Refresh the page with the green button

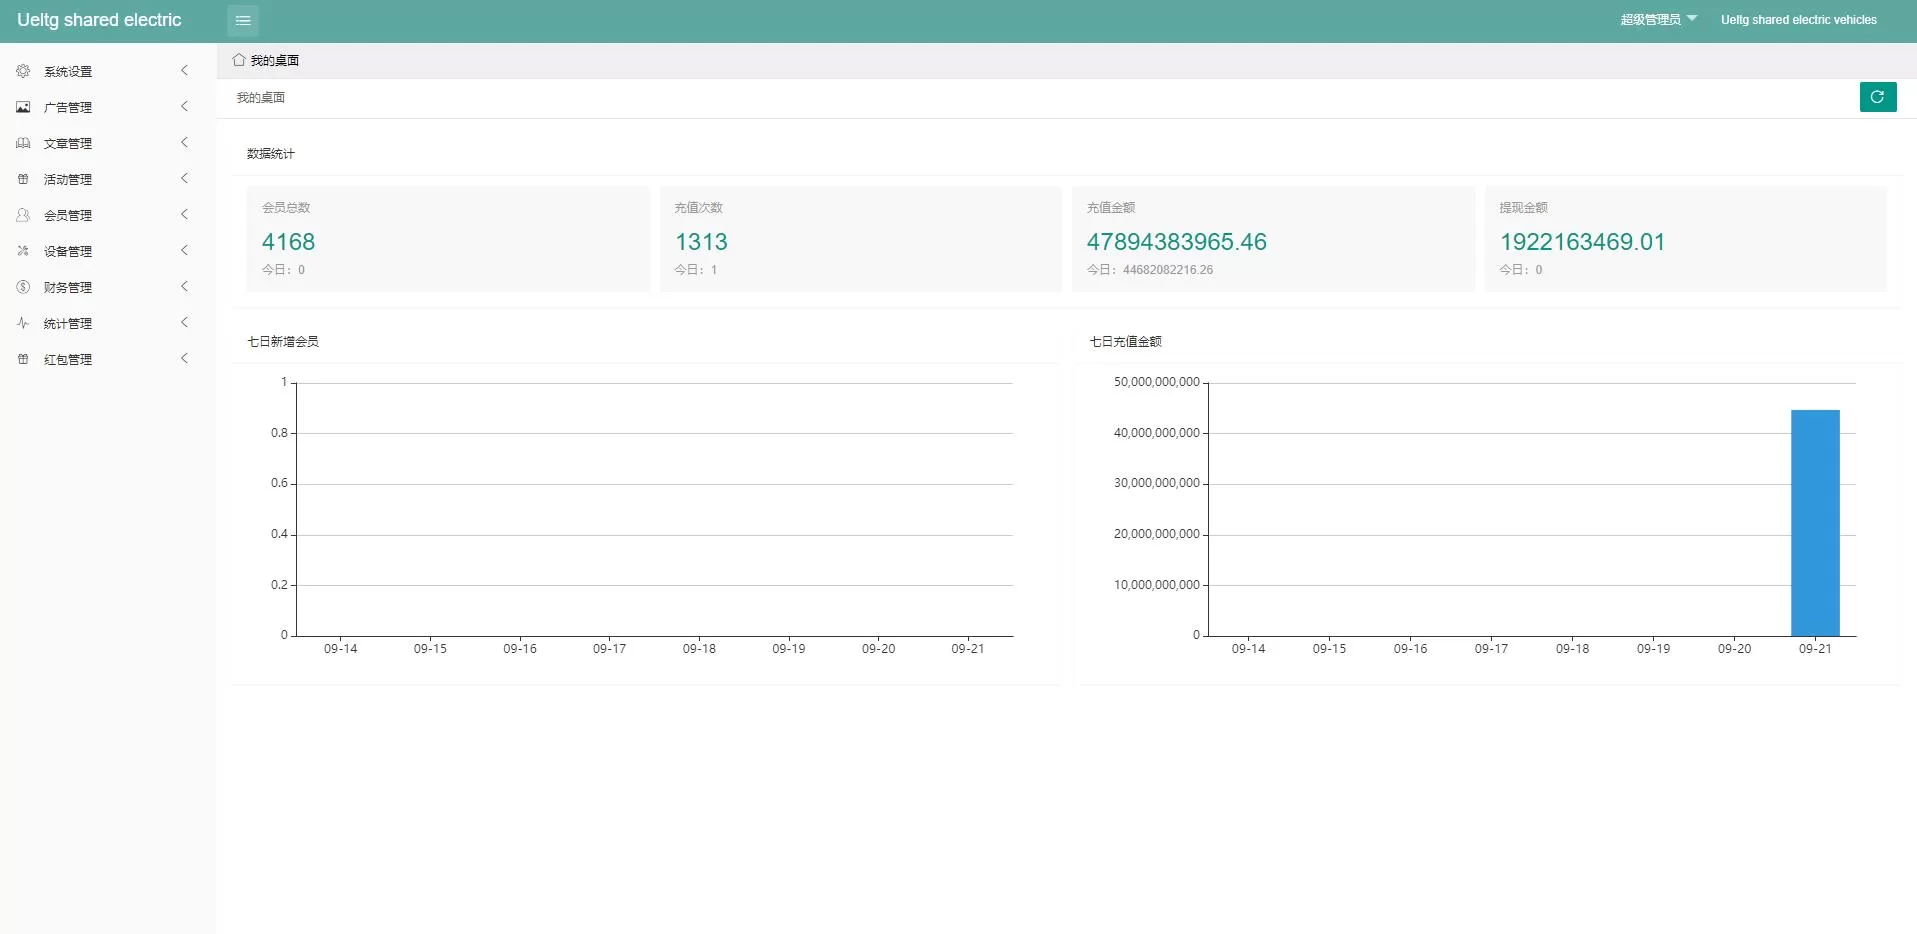click(x=1877, y=97)
